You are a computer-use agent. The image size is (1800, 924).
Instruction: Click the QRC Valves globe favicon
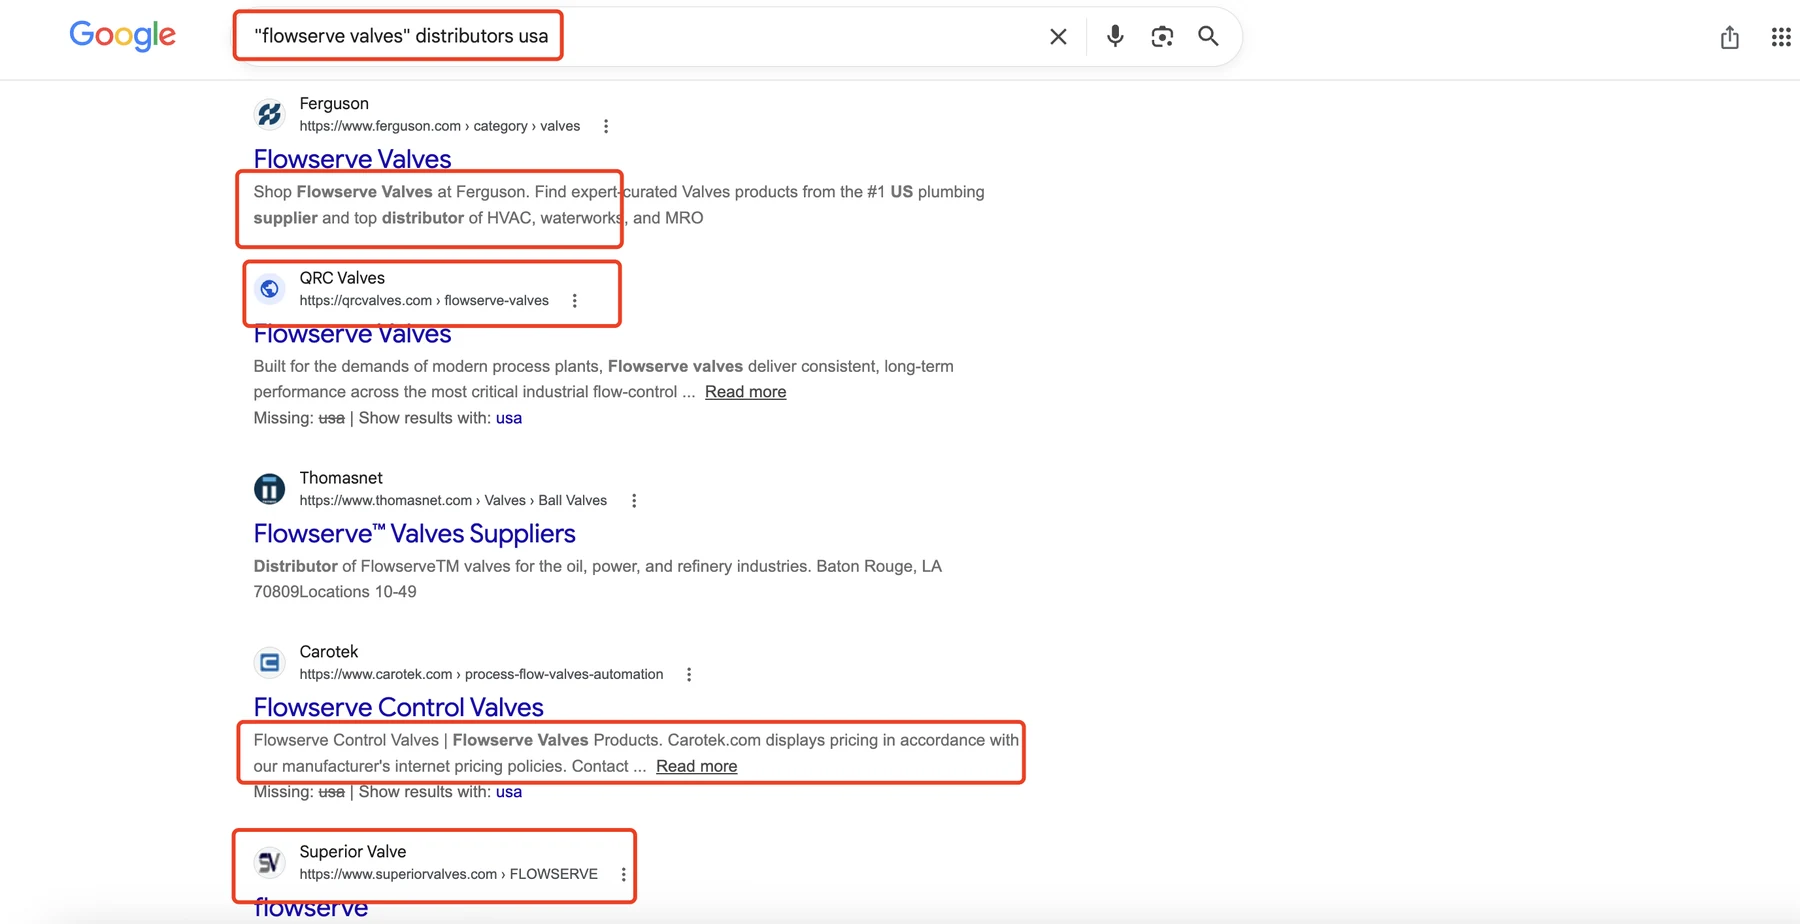click(269, 289)
